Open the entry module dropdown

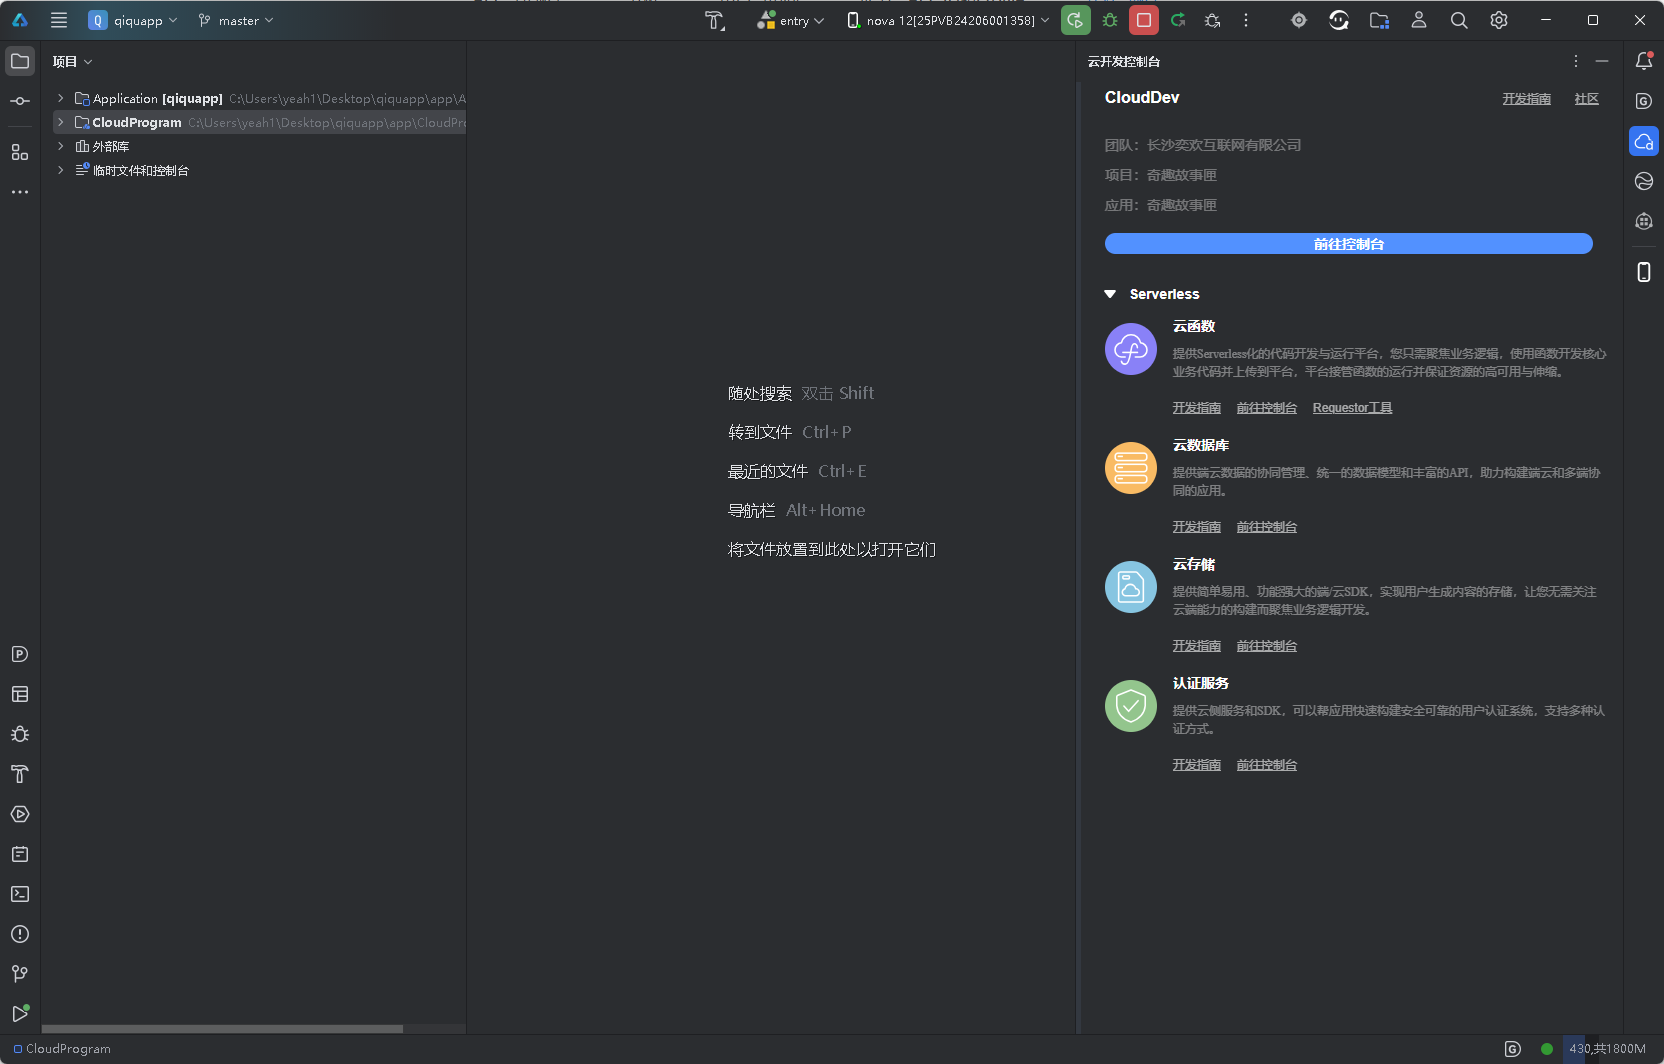click(x=791, y=20)
